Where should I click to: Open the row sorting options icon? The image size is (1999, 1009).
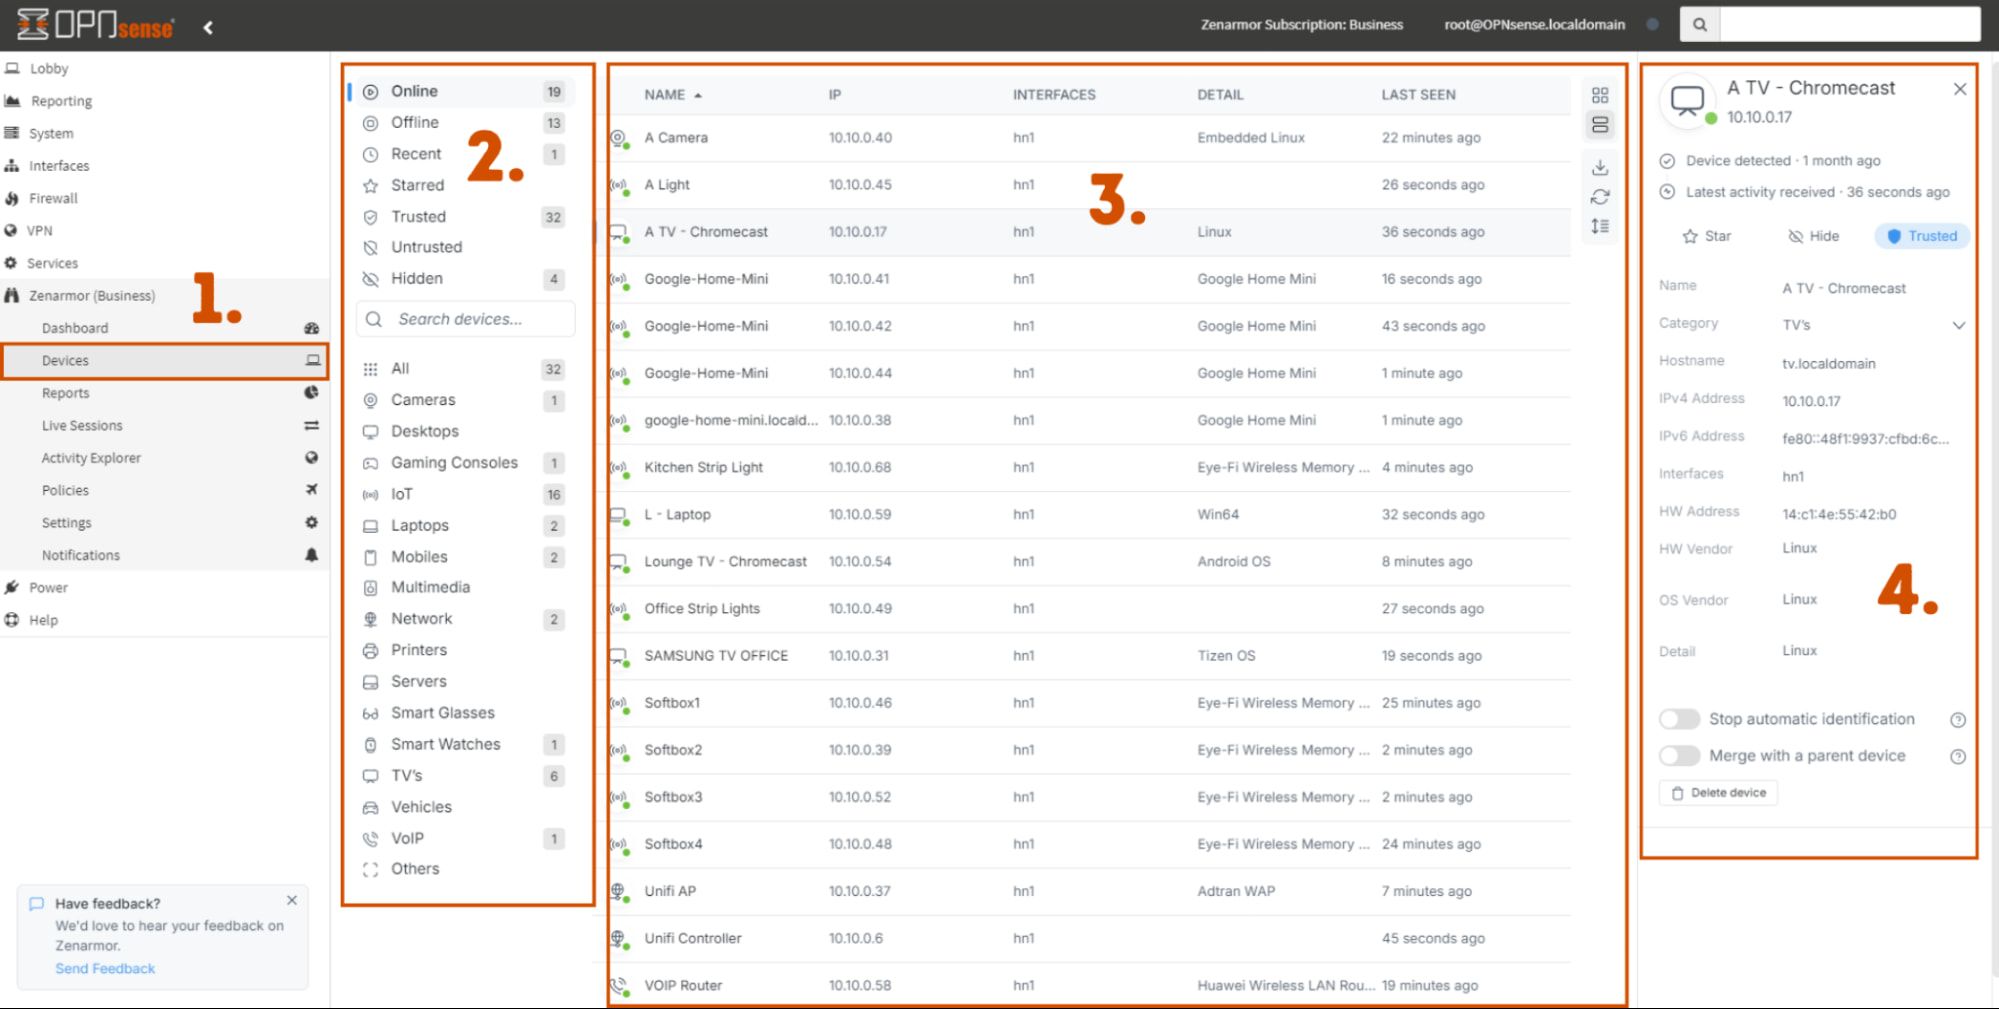point(1600,227)
